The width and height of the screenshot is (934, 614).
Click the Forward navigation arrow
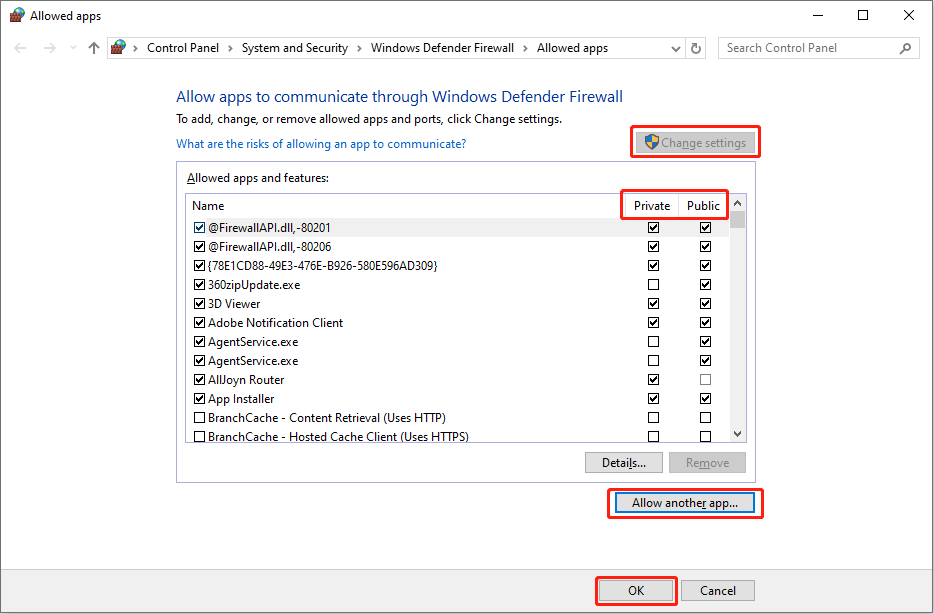[x=49, y=48]
